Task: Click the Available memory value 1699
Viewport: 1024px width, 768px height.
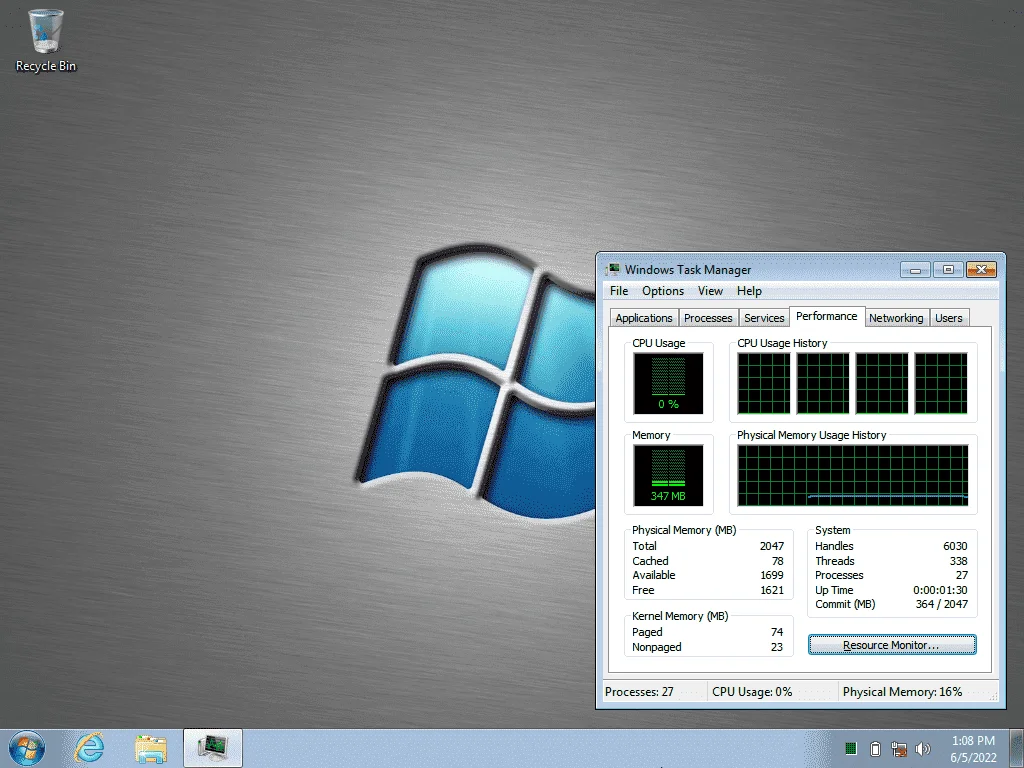Action: (771, 575)
